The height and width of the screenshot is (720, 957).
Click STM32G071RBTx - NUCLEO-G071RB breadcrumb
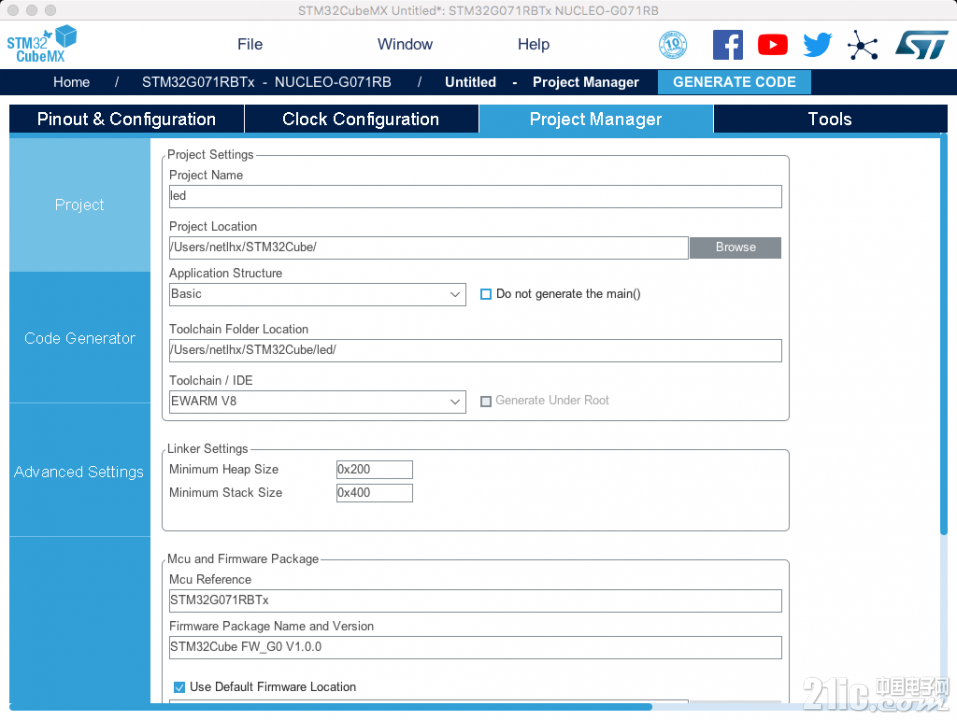coord(267,82)
